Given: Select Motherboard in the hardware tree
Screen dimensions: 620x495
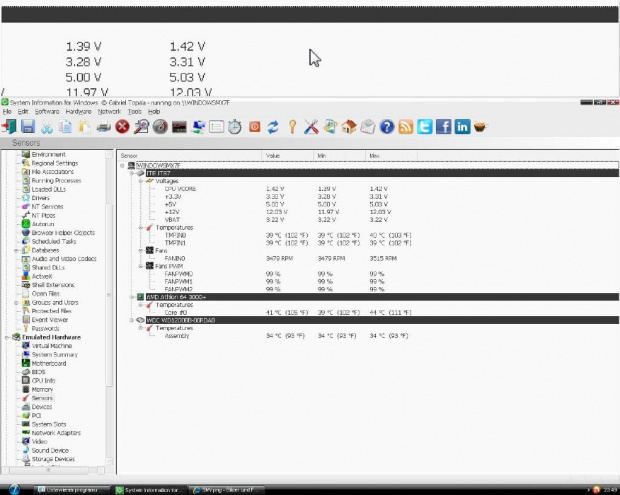Looking at the screenshot, I should pos(49,363).
